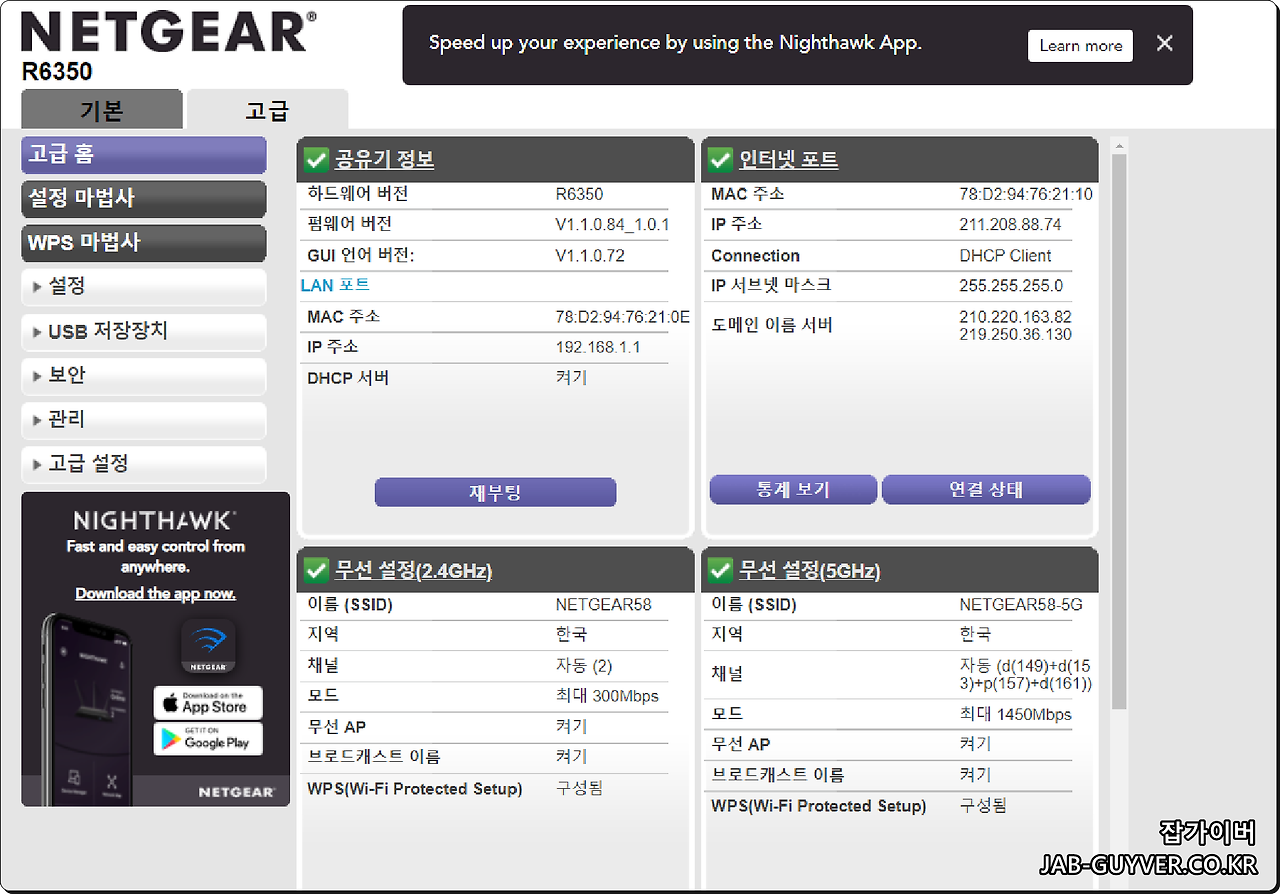
Task: Click LAN MAC address 78:D2:94:76:21:0E
Action: [x=622, y=317]
